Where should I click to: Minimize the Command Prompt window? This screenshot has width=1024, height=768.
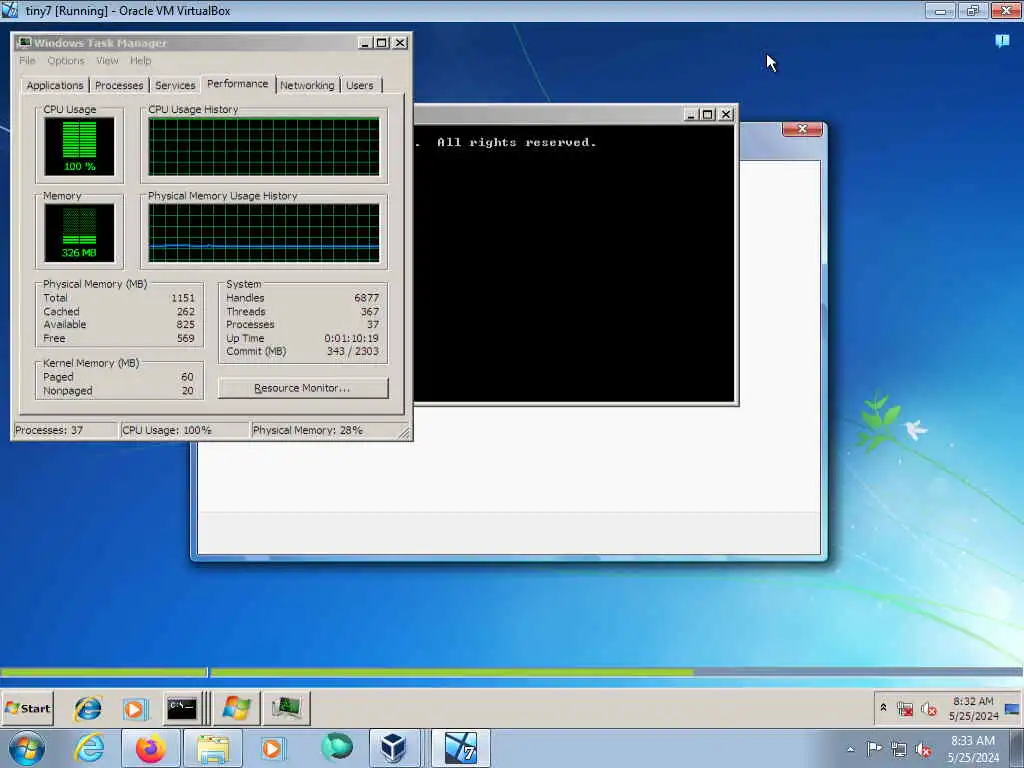click(x=691, y=114)
